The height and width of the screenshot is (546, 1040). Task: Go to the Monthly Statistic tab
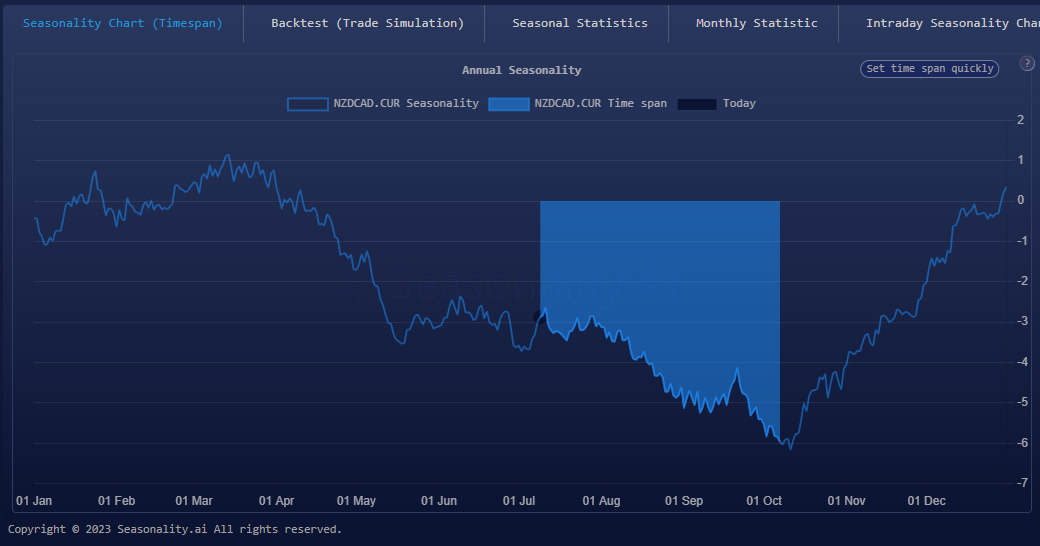point(756,23)
